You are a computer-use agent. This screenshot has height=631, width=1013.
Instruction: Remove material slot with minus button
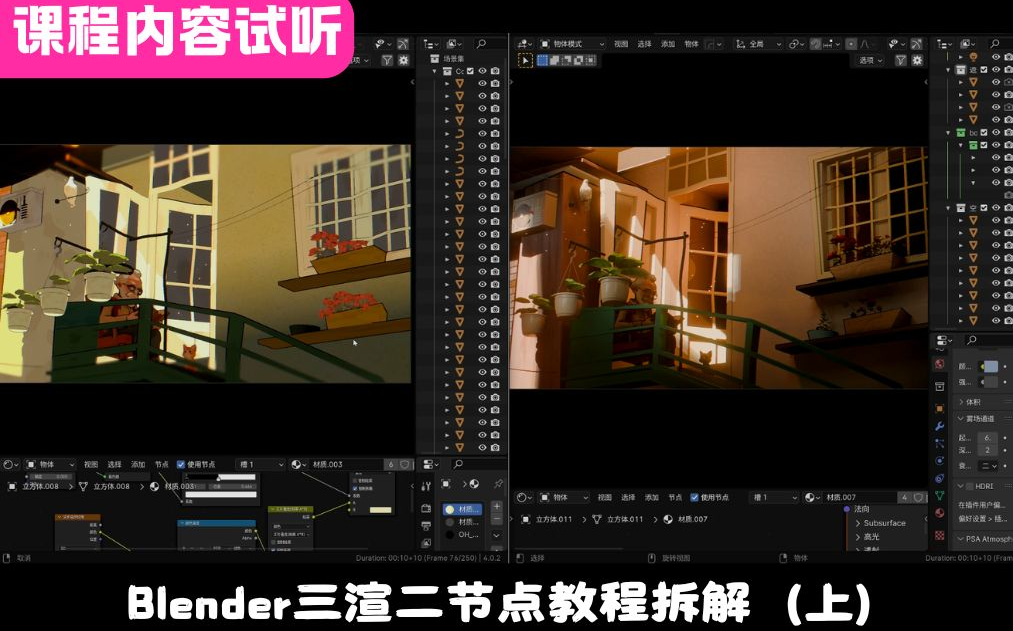click(497, 520)
